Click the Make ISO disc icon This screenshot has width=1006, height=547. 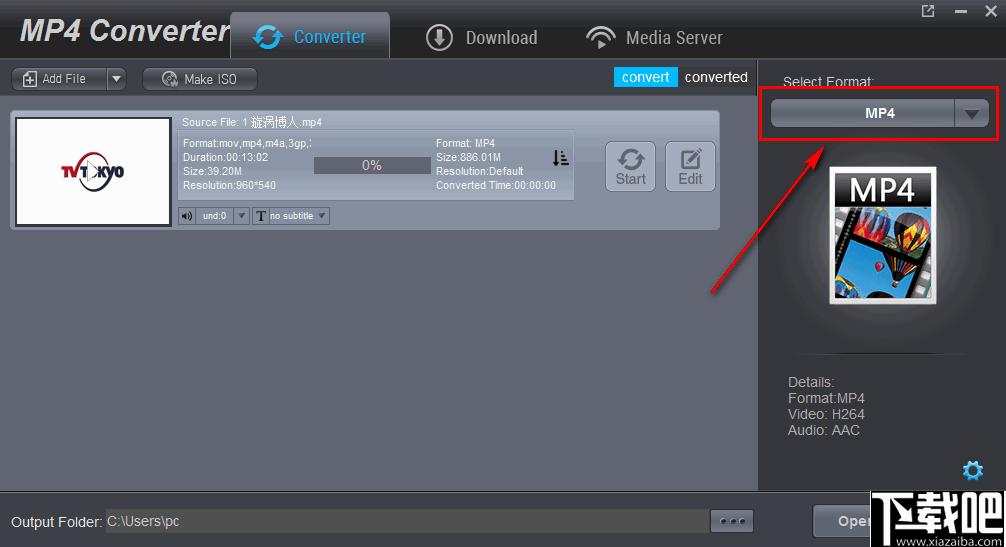[x=169, y=79]
